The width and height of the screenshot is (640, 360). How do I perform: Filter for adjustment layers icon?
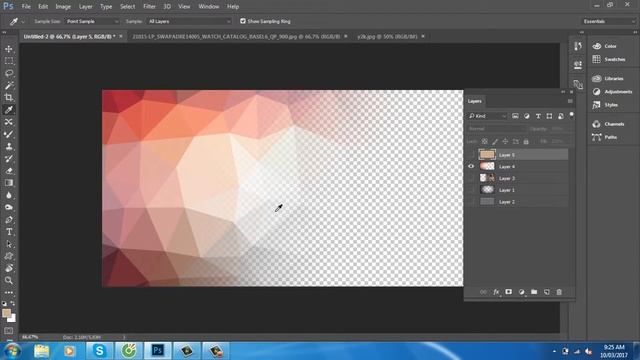[x=527, y=116]
